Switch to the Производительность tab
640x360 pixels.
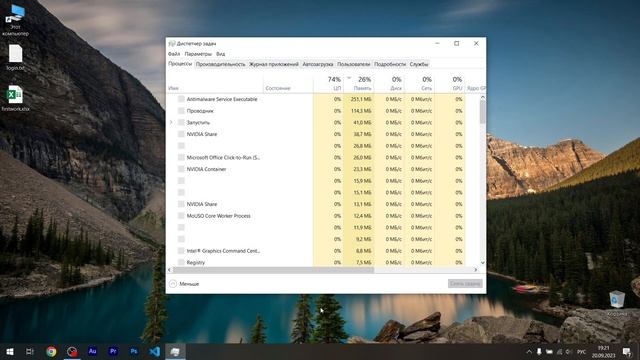220,64
